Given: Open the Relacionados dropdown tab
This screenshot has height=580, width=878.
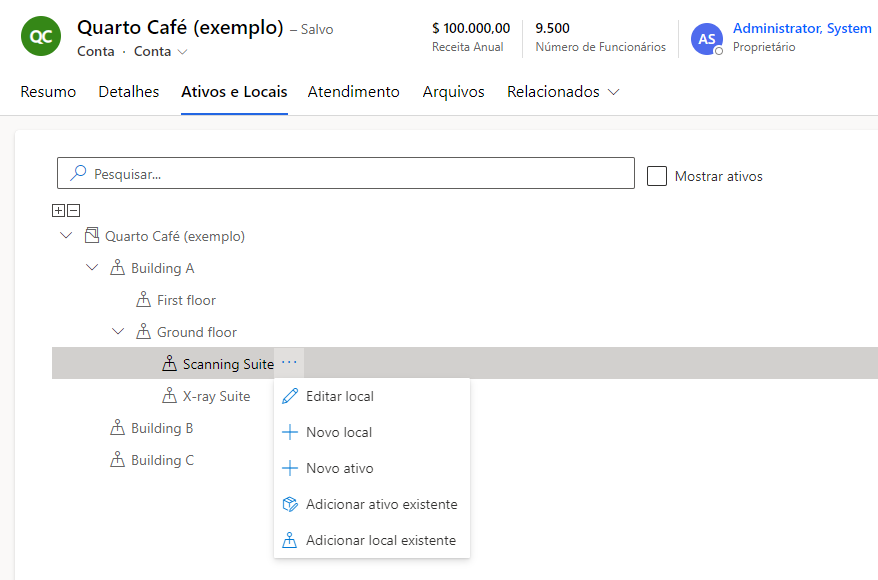Looking at the screenshot, I should pyautogui.click(x=563, y=92).
